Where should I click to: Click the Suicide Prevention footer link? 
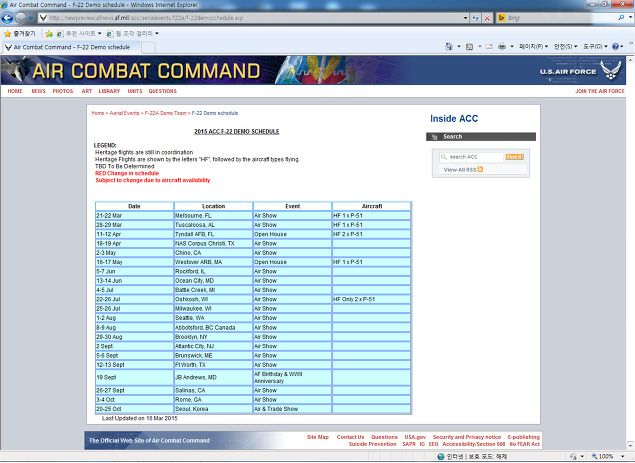[373, 444]
